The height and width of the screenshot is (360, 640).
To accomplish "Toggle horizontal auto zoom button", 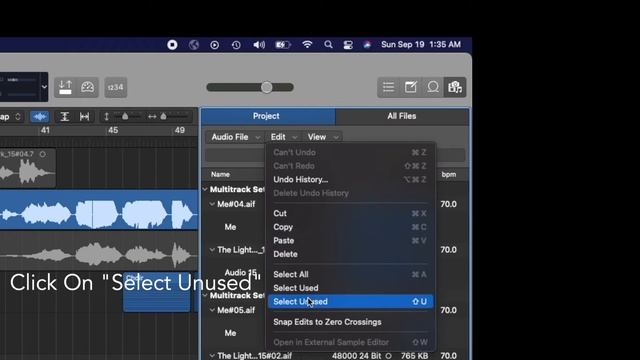I will tap(84, 117).
